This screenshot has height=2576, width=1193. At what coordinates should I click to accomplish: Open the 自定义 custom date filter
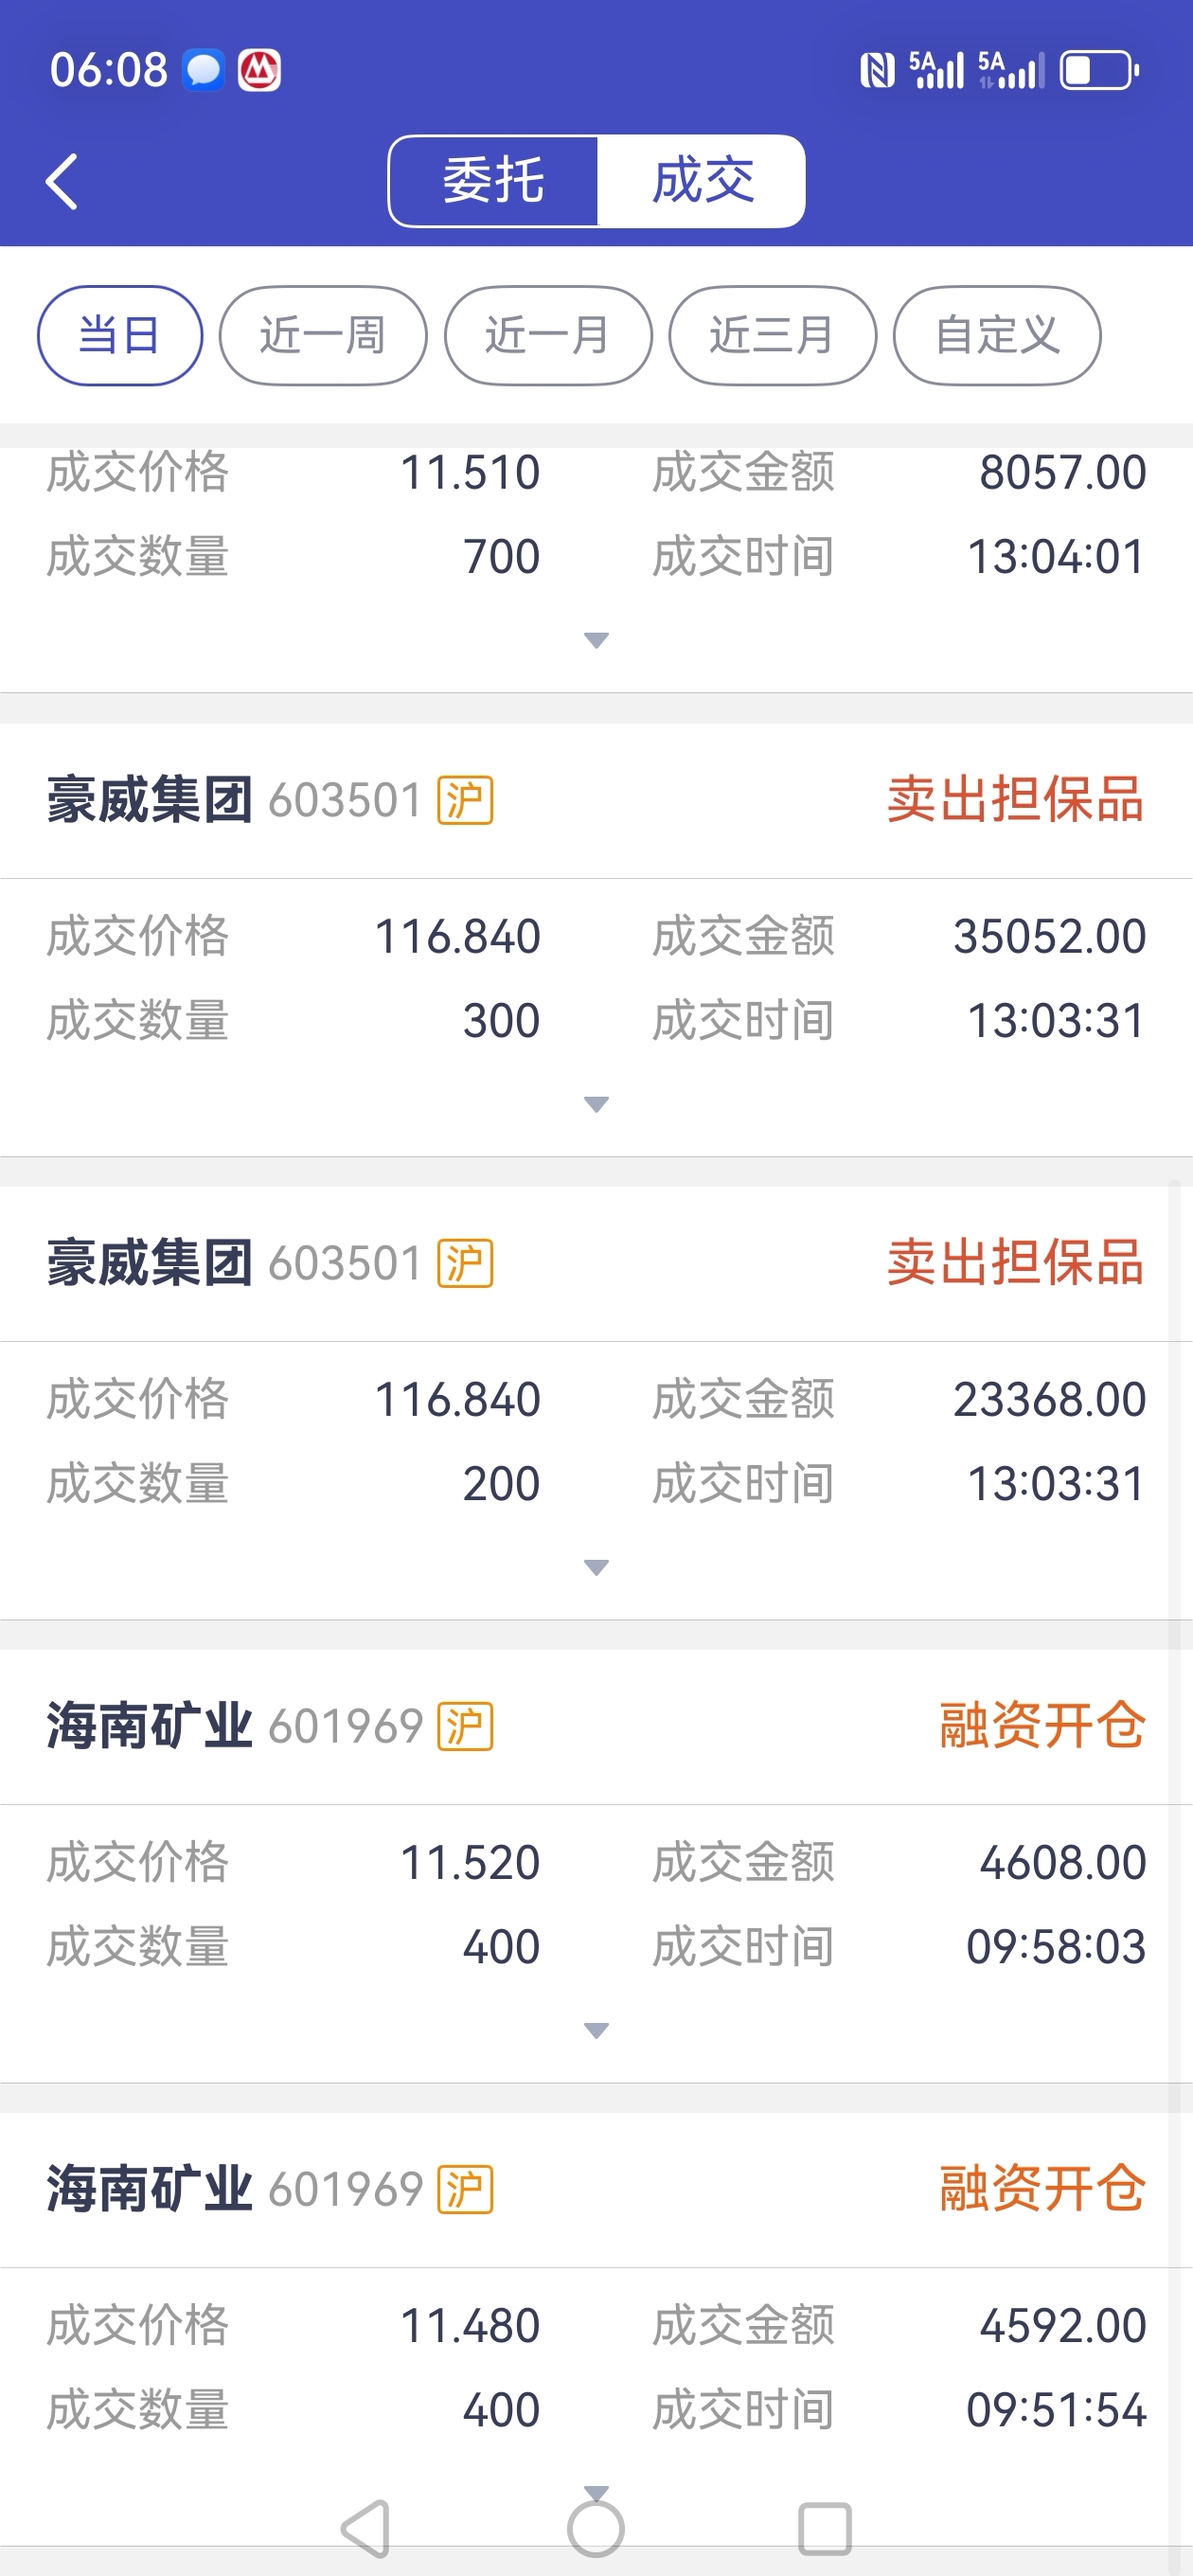(997, 336)
